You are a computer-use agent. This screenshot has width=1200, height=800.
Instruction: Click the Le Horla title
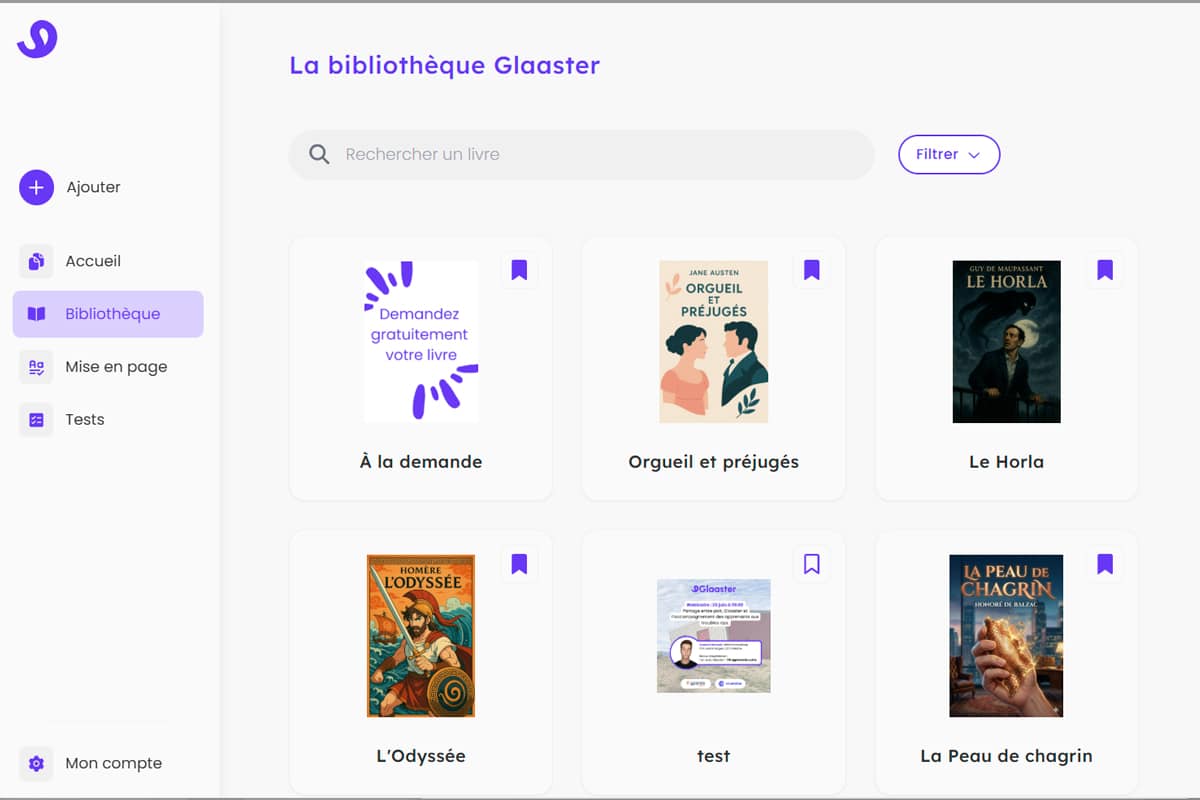click(1007, 462)
